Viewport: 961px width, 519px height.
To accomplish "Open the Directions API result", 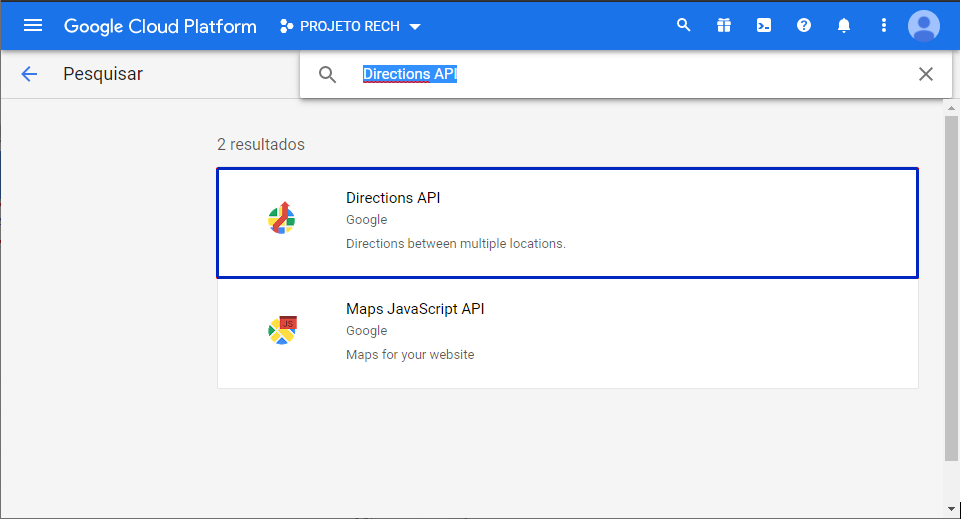I will [x=567, y=222].
